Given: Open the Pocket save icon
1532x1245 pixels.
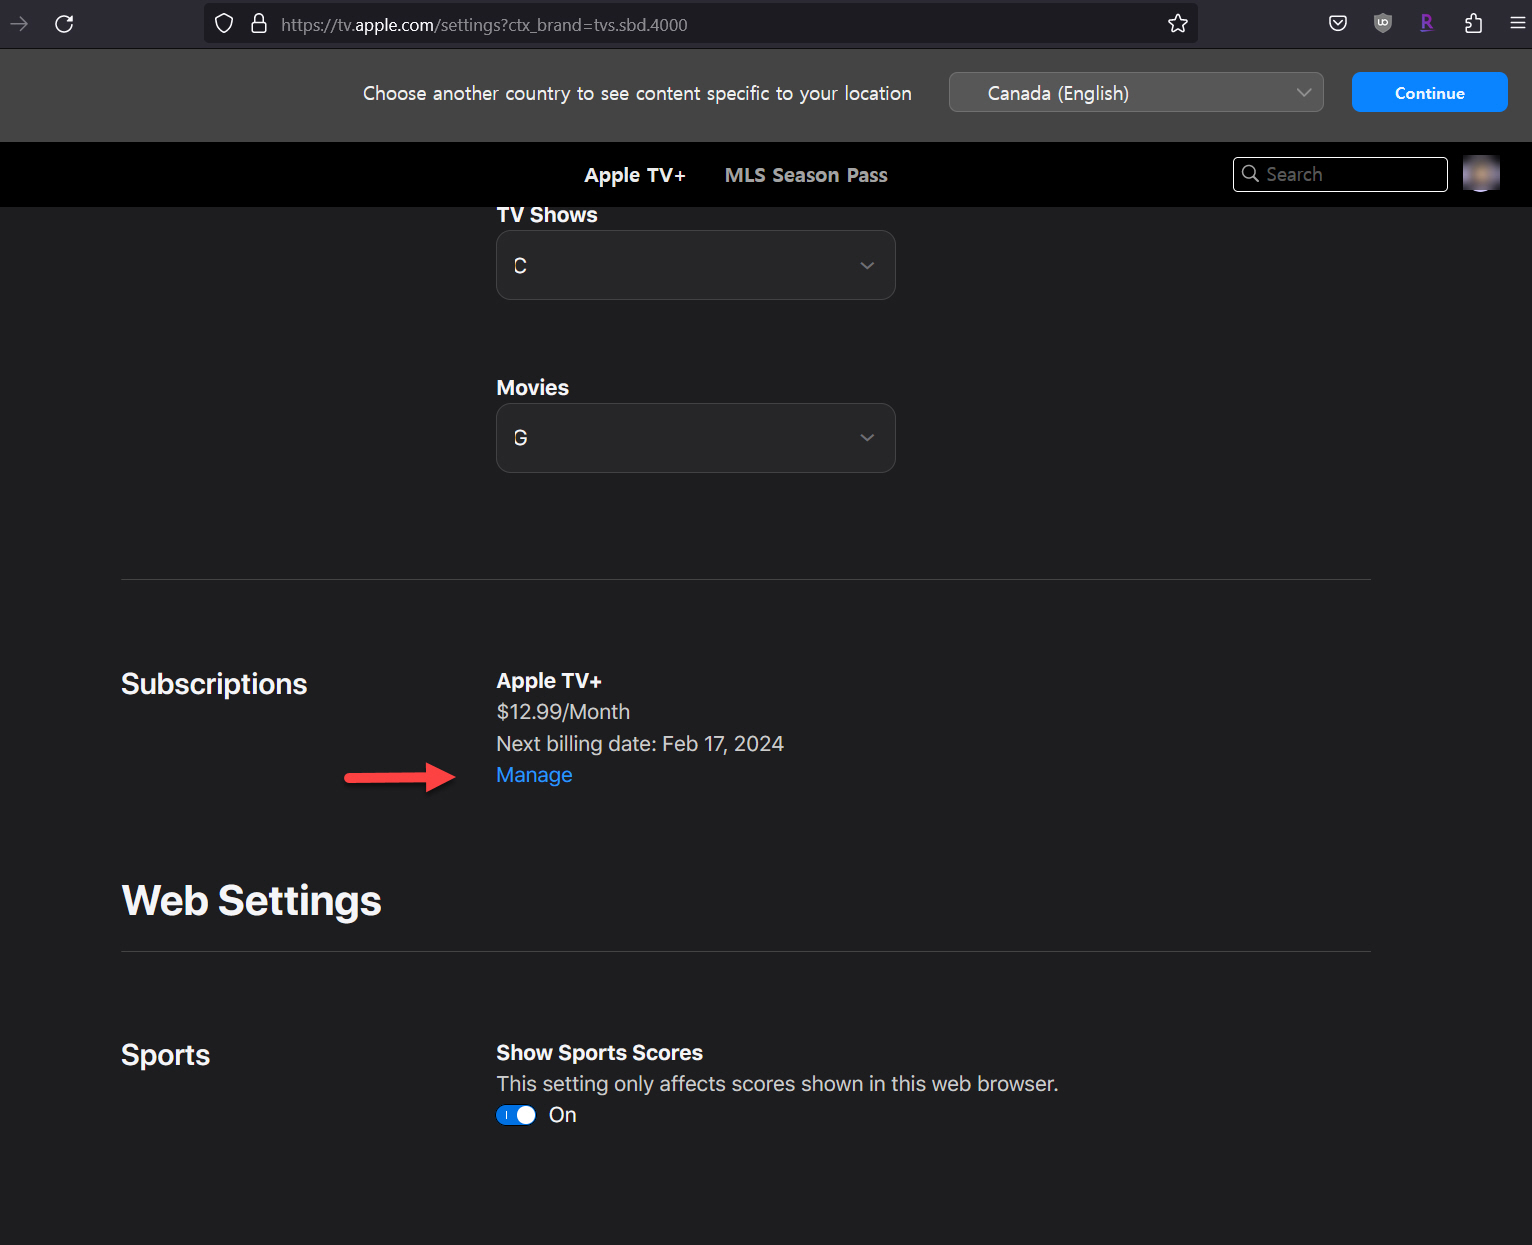Looking at the screenshot, I should [x=1337, y=24].
